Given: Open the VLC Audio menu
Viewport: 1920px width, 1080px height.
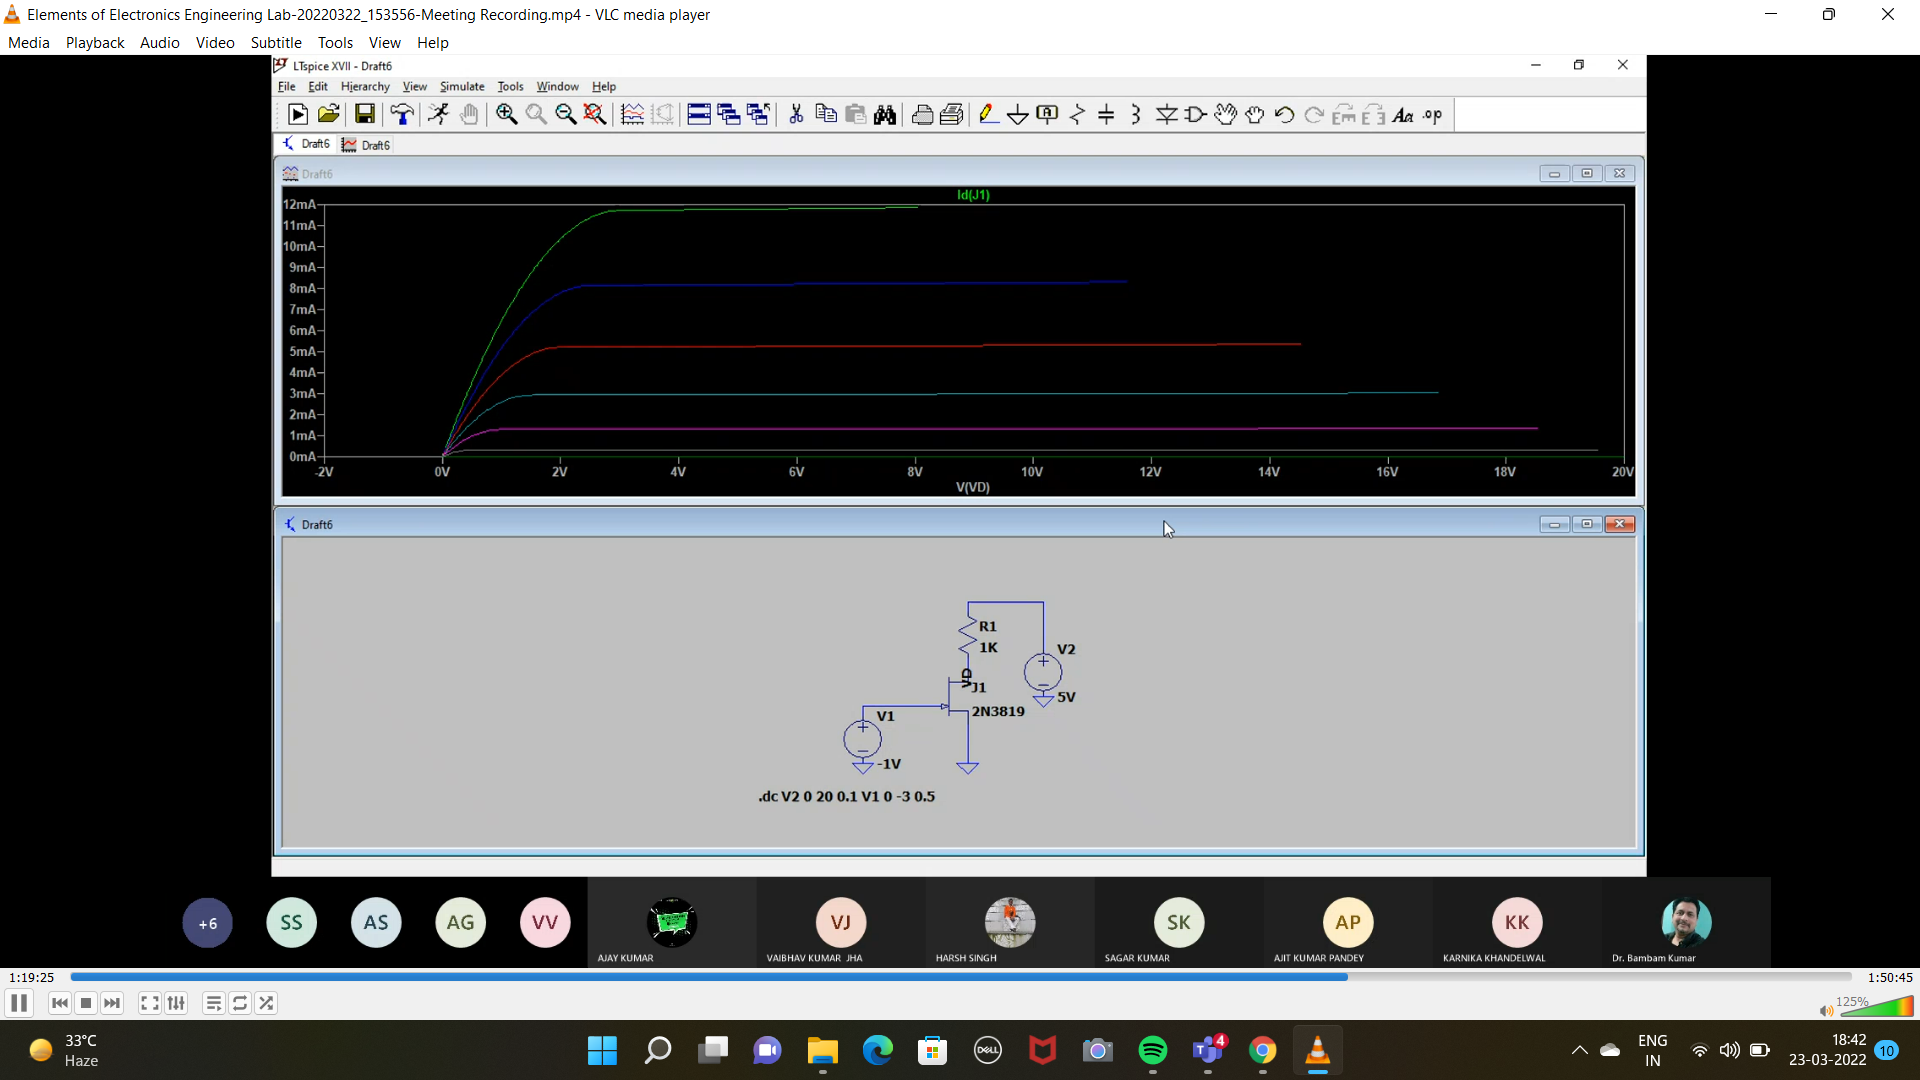Looking at the screenshot, I should (x=160, y=43).
